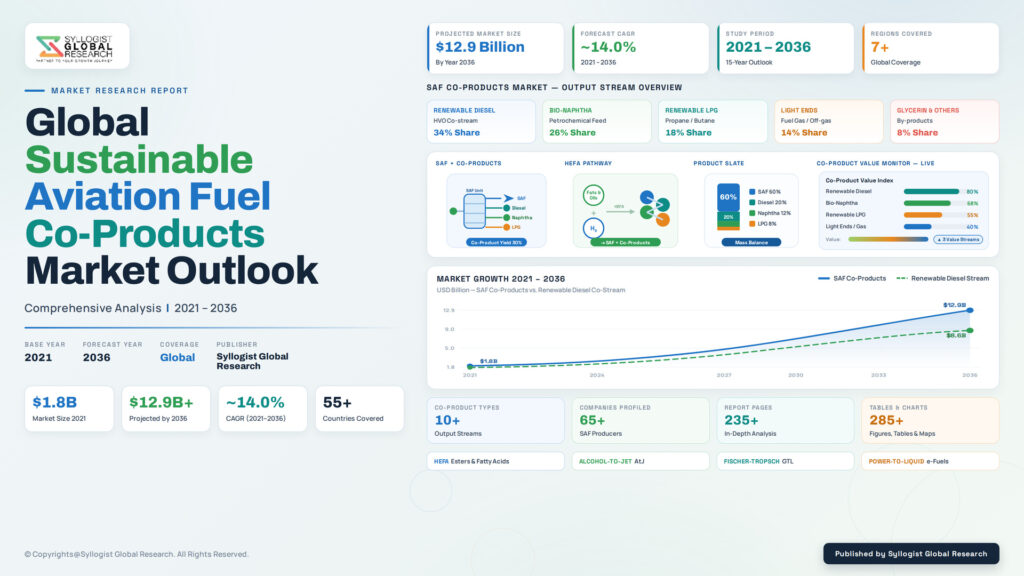Open the Renewable LPG 18% Share card
The height and width of the screenshot is (576, 1024).
pyautogui.click(x=712, y=121)
